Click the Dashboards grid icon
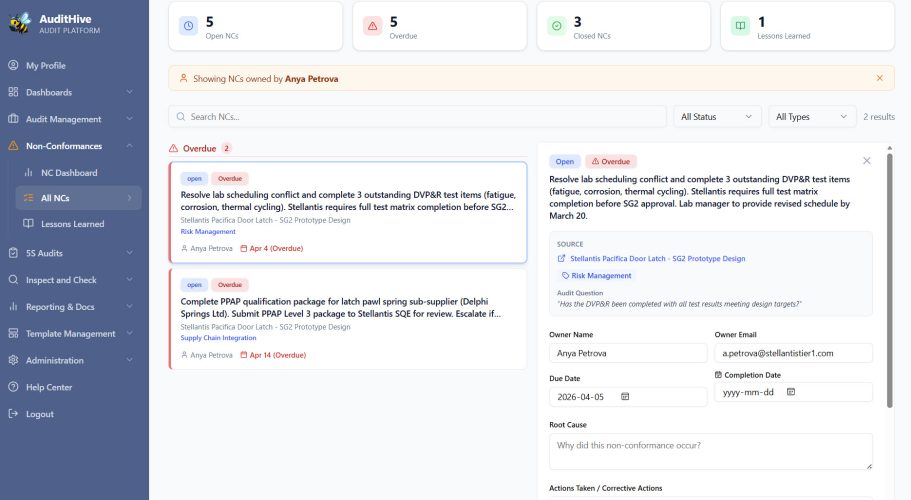 click(x=13, y=92)
